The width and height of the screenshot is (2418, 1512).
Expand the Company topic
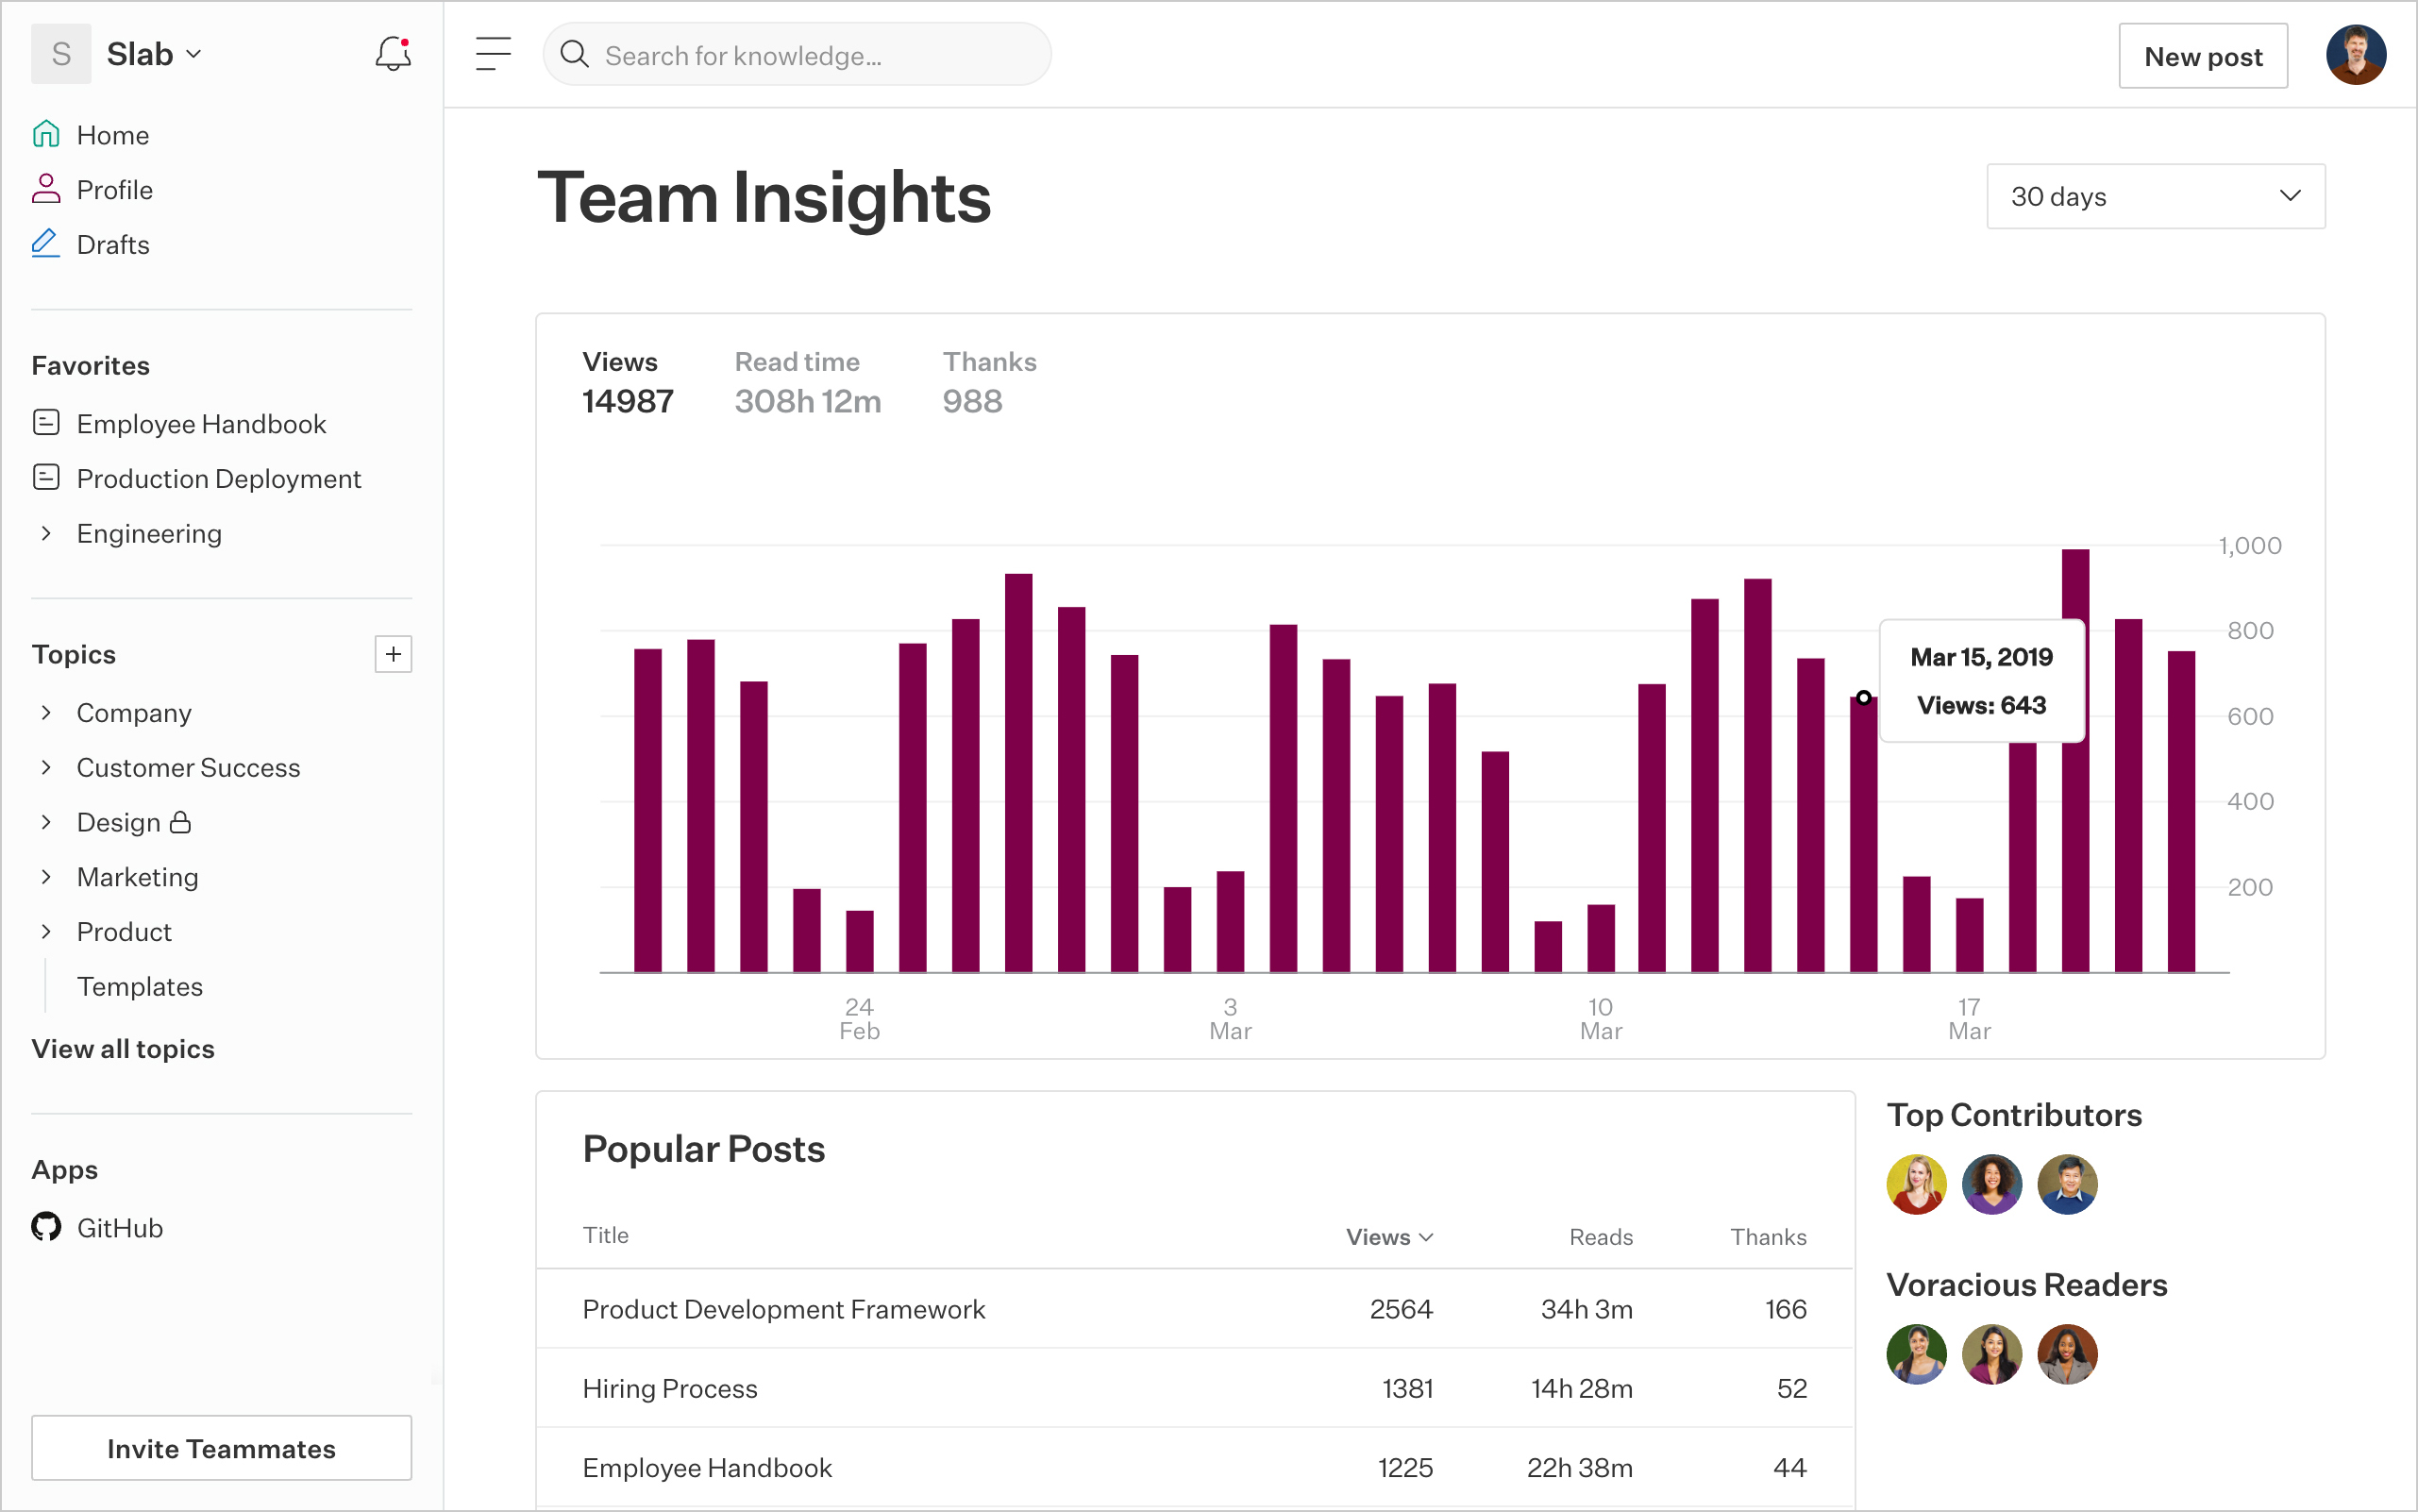(46, 712)
